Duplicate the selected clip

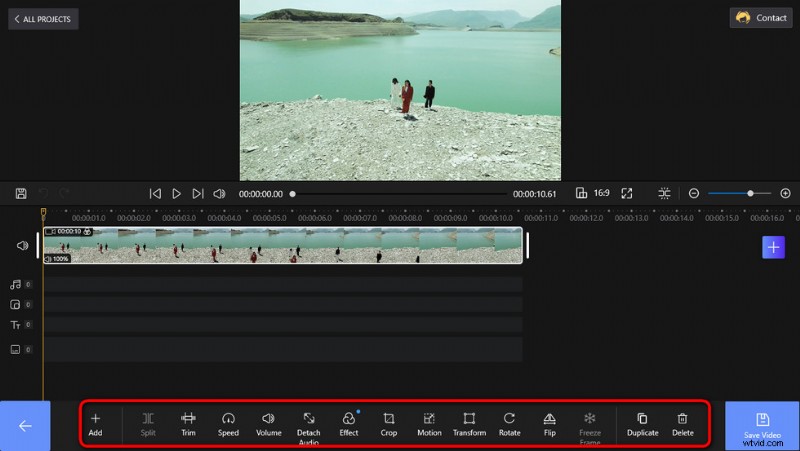pos(642,424)
